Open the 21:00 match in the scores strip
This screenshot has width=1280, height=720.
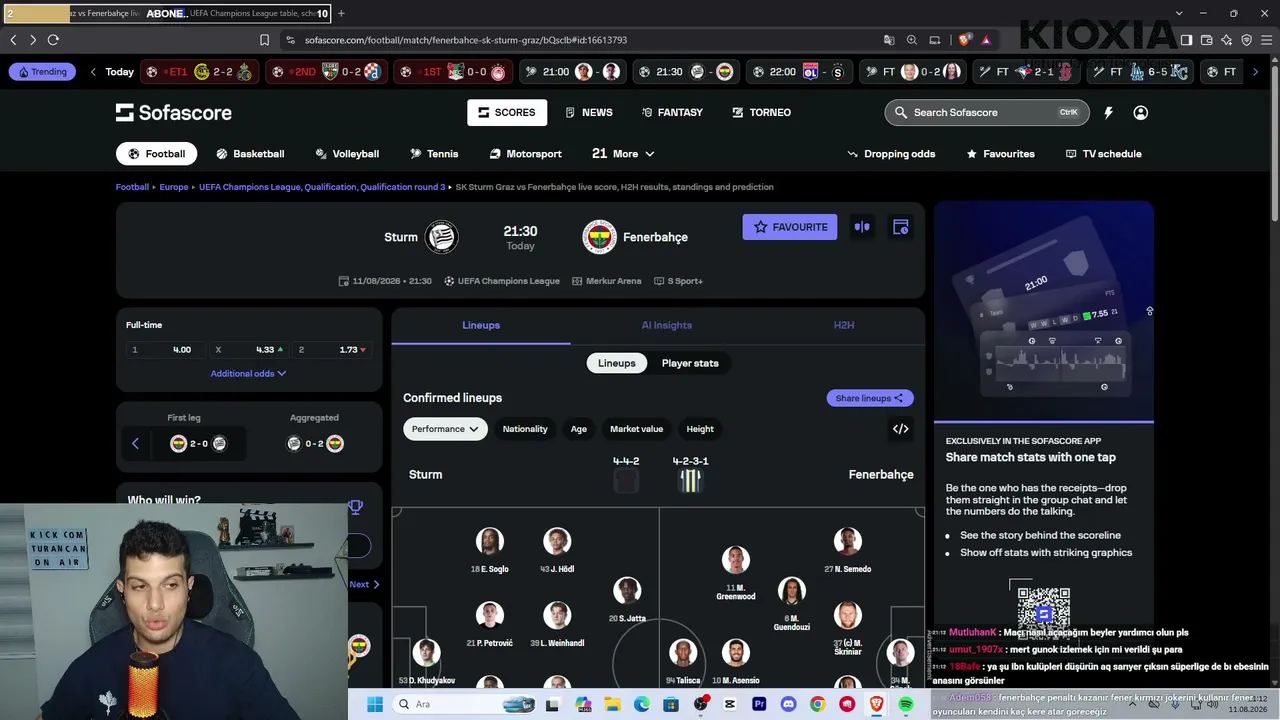(x=571, y=72)
